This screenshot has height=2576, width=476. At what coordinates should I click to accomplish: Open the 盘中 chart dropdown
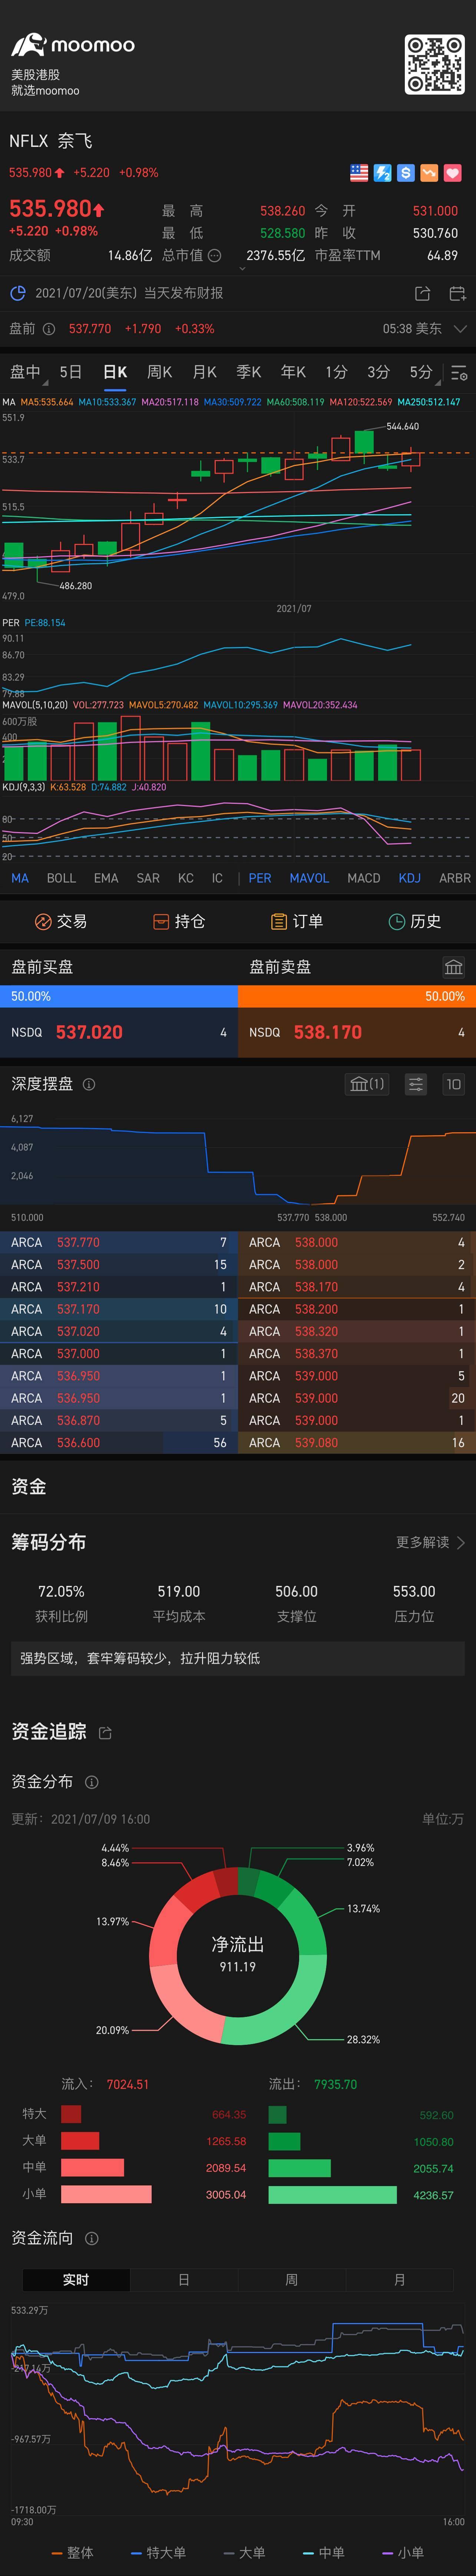[28, 372]
